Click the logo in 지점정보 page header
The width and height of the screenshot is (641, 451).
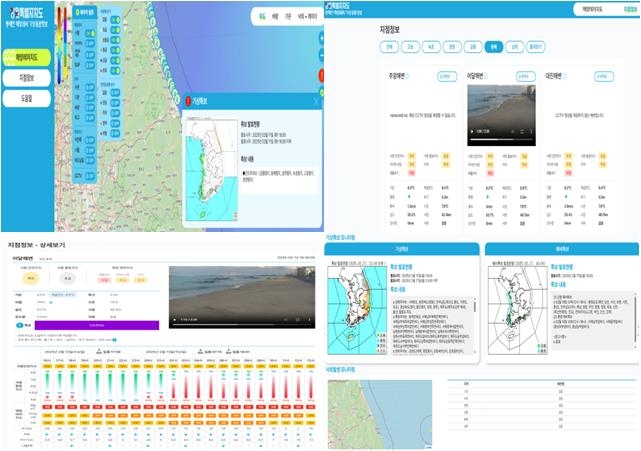pos(343,9)
